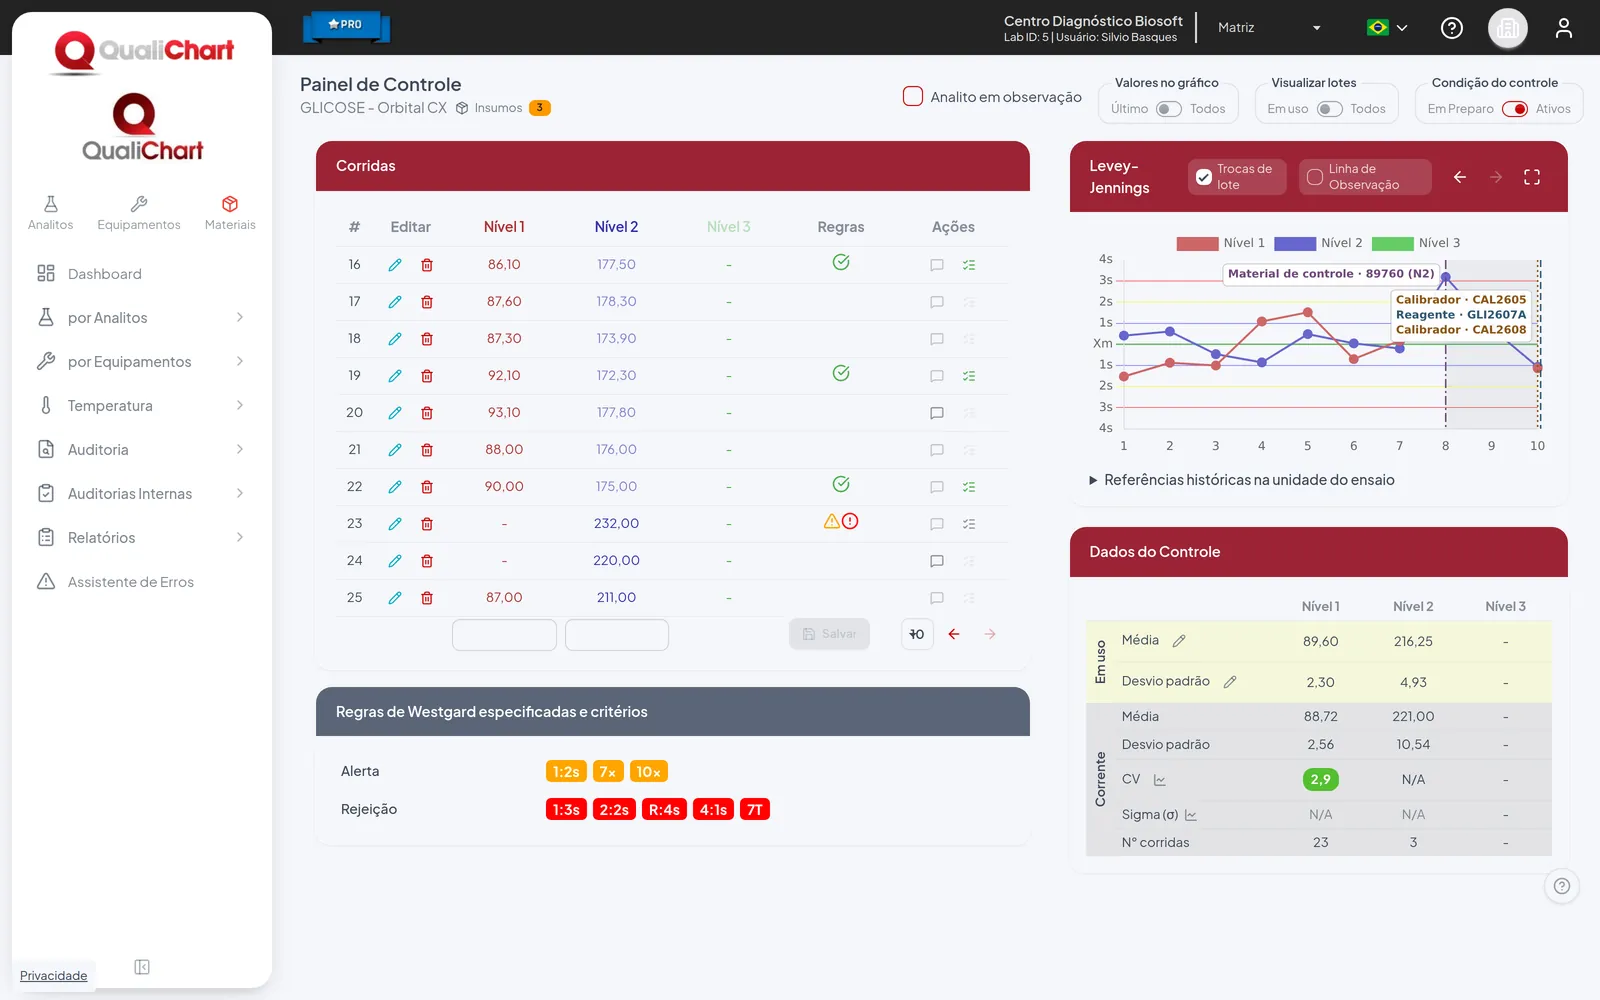Edit run 16 with pencil icon

(x=395, y=265)
